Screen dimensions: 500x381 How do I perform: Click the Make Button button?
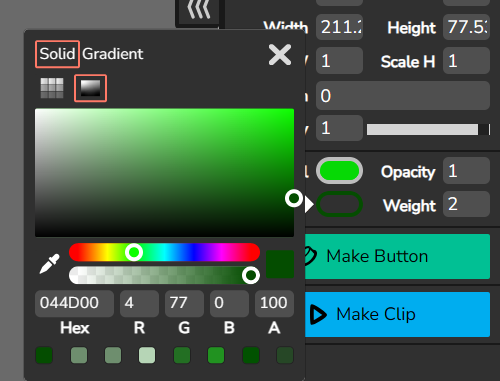click(x=398, y=256)
